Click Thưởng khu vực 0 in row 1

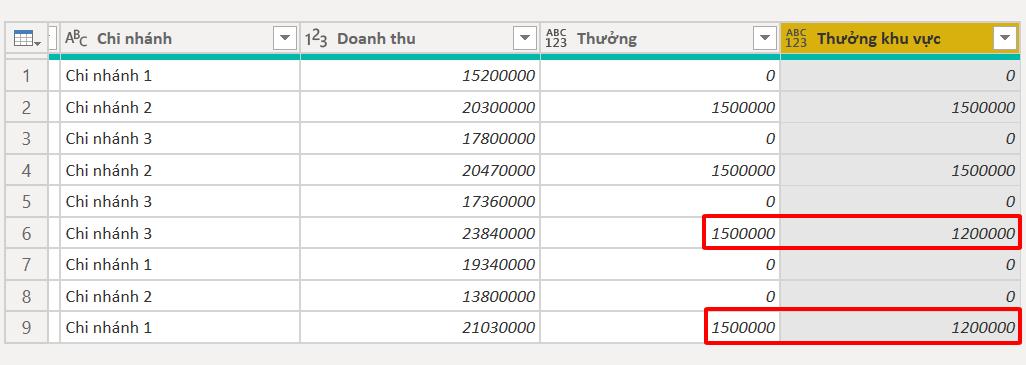900,76
